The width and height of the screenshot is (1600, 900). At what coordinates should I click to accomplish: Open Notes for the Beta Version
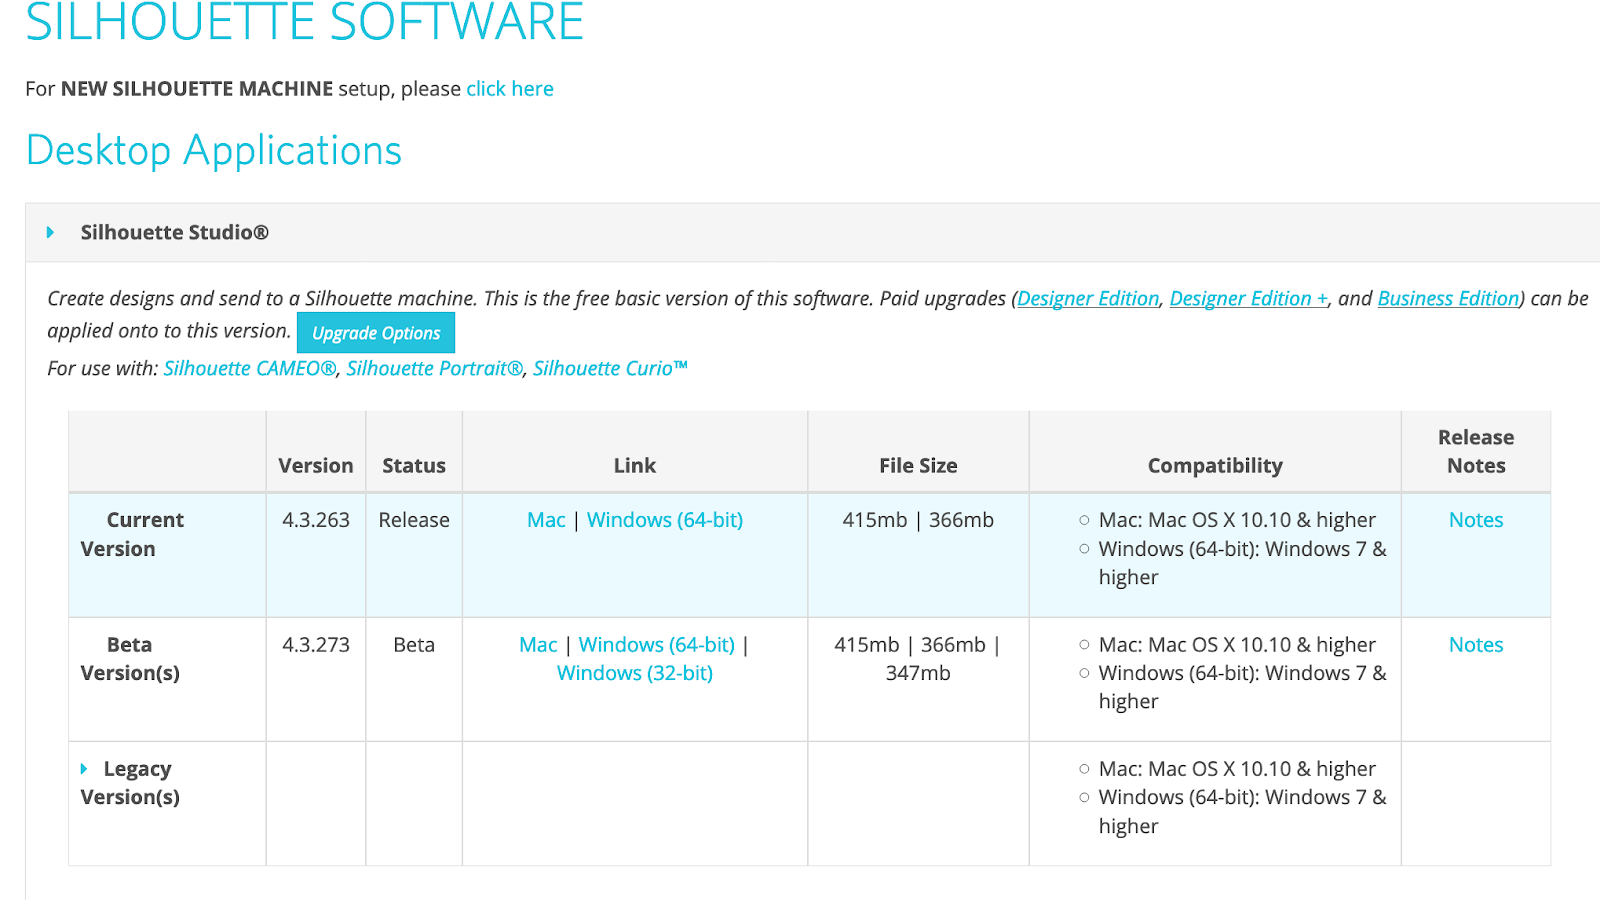click(x=1476, y=645)
